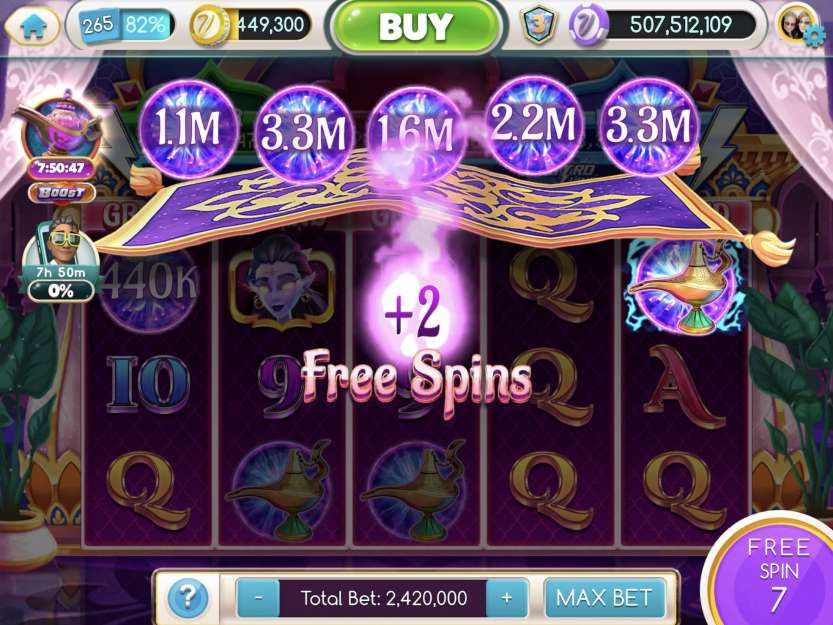Open the purple chip balance icon
Image resolution: width=833 pixels, height=625 pixels.
click(588, 25)
